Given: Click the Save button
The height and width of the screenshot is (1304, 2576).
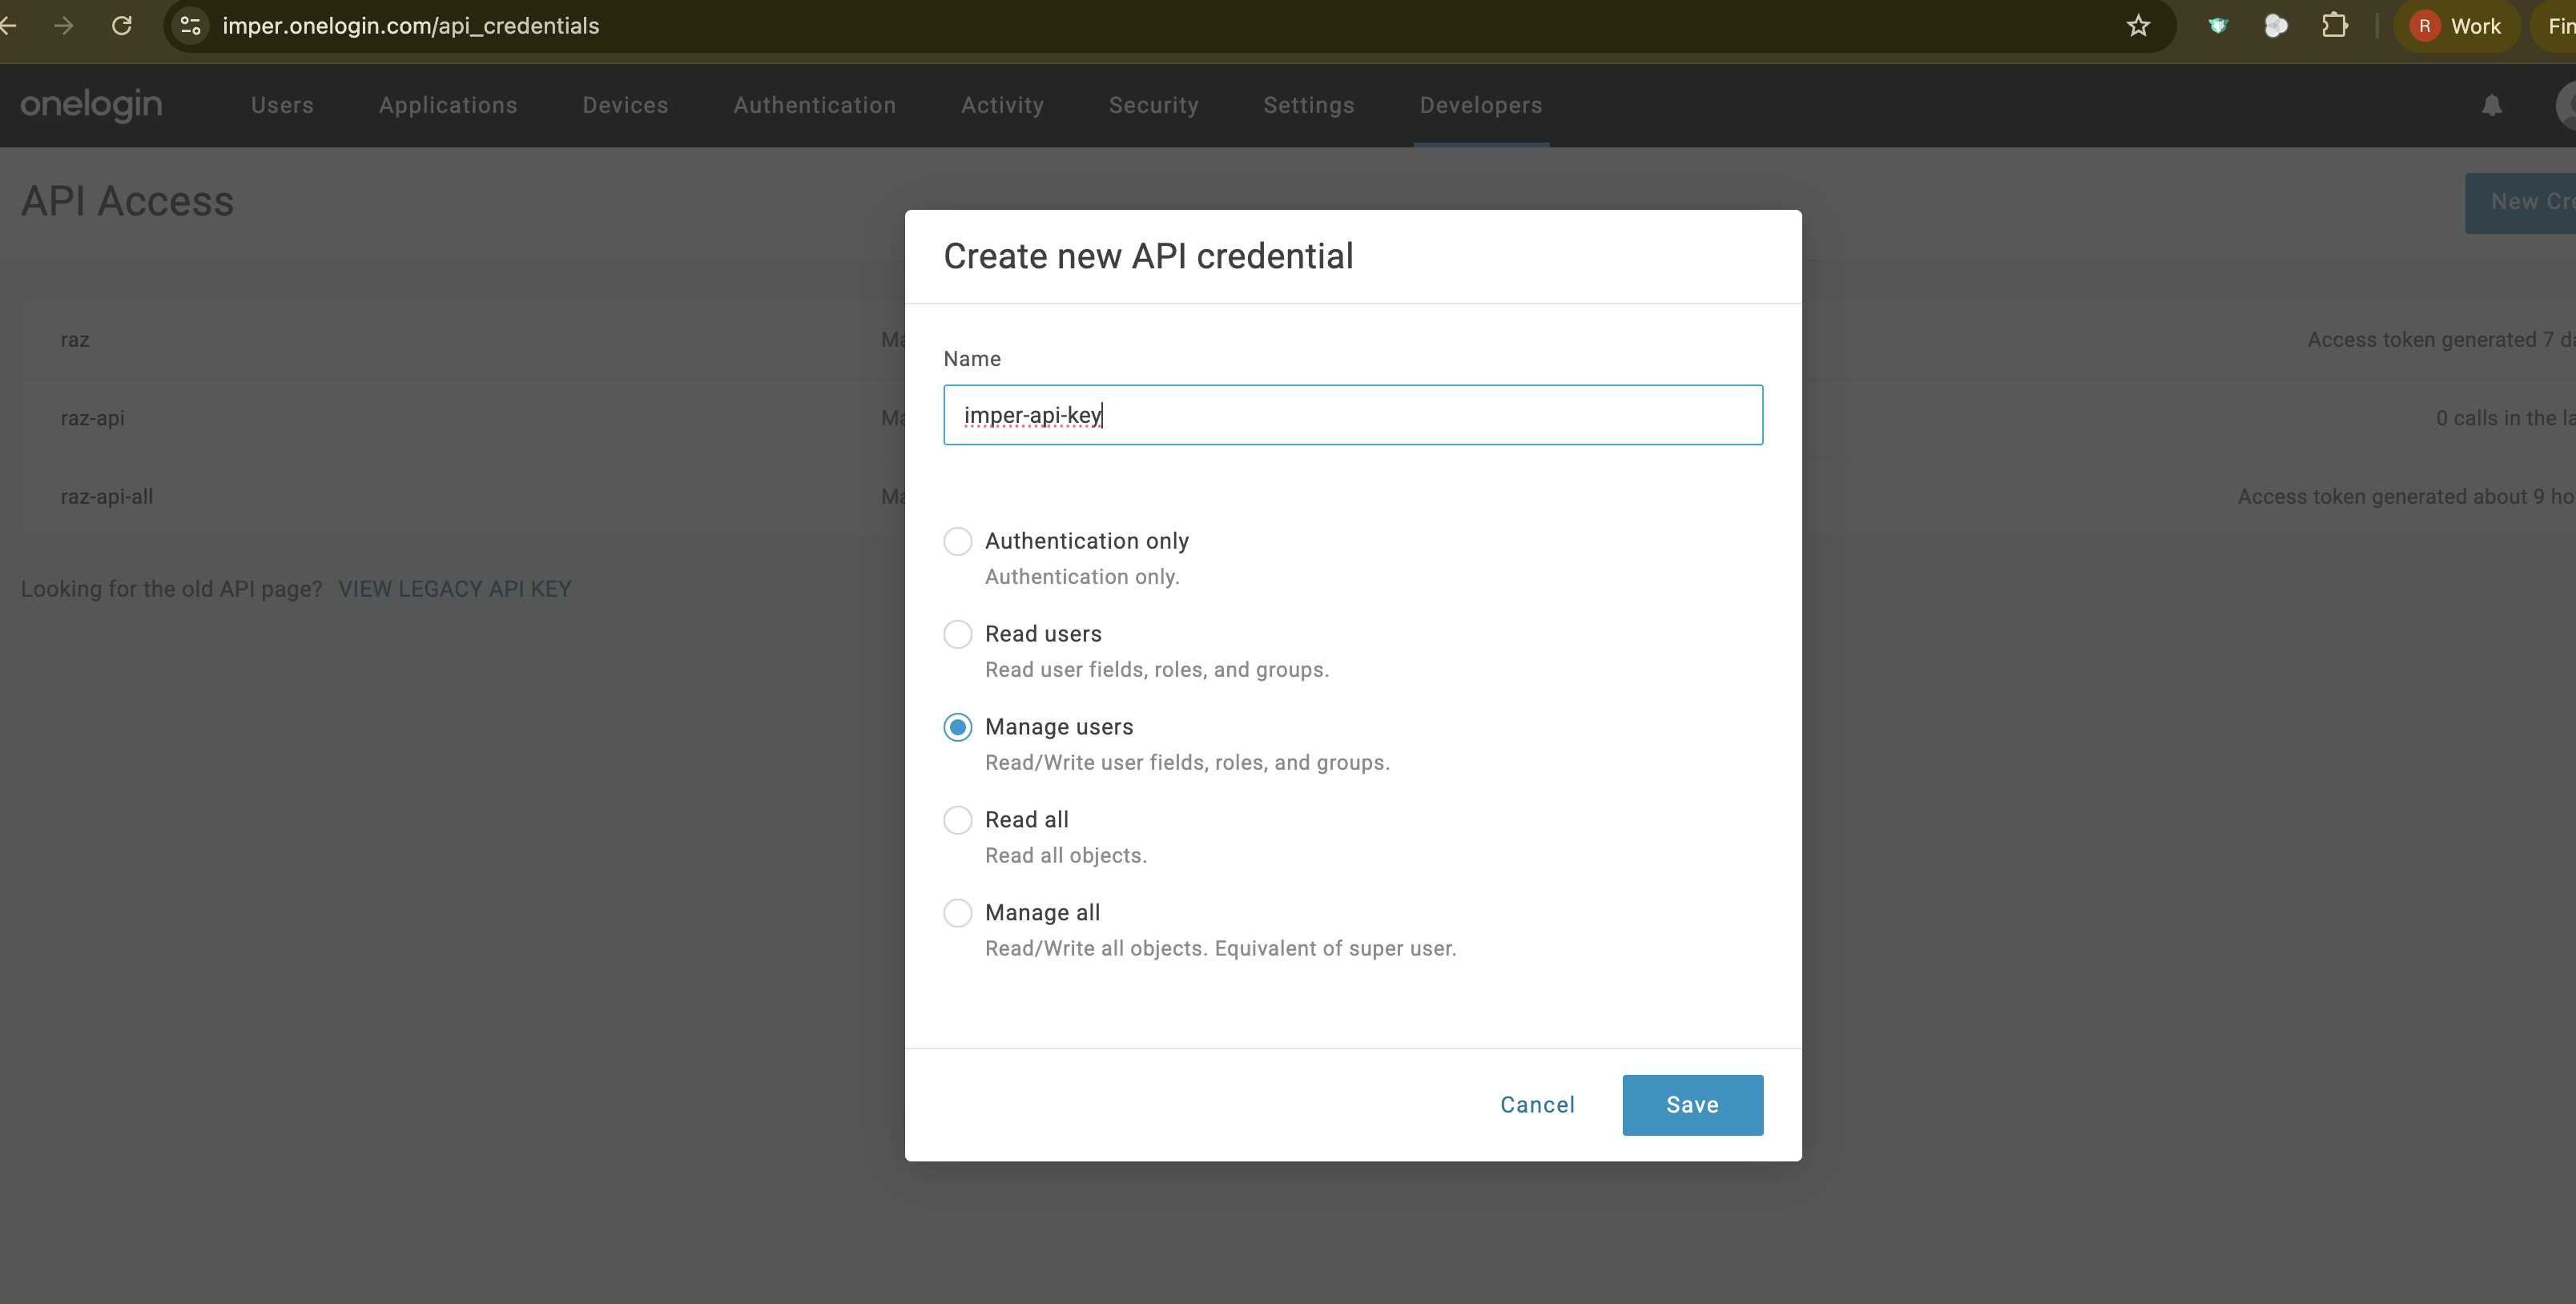Looking at the screenshot, I should 1692,1105.
